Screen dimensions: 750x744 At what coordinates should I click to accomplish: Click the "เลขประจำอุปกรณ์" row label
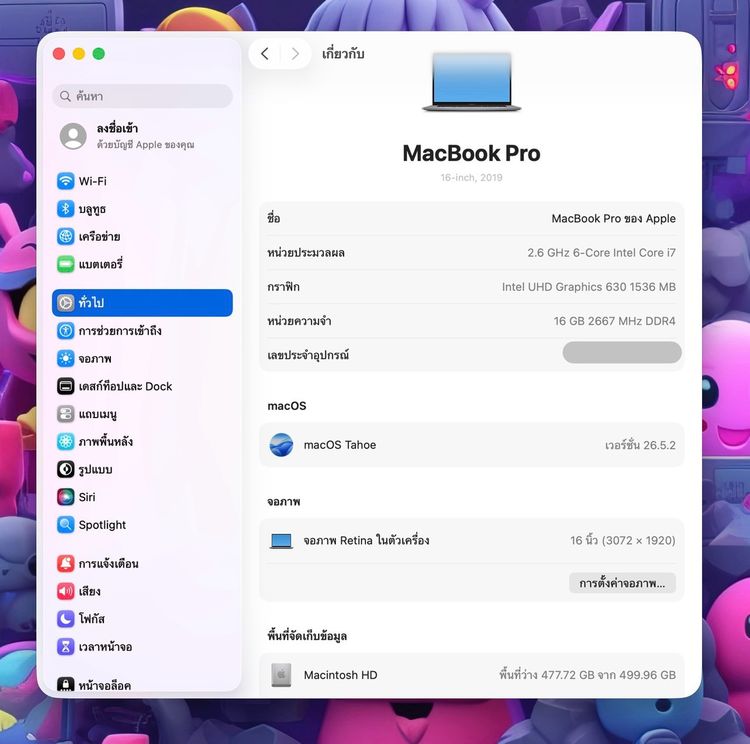[x=309, y=355]
